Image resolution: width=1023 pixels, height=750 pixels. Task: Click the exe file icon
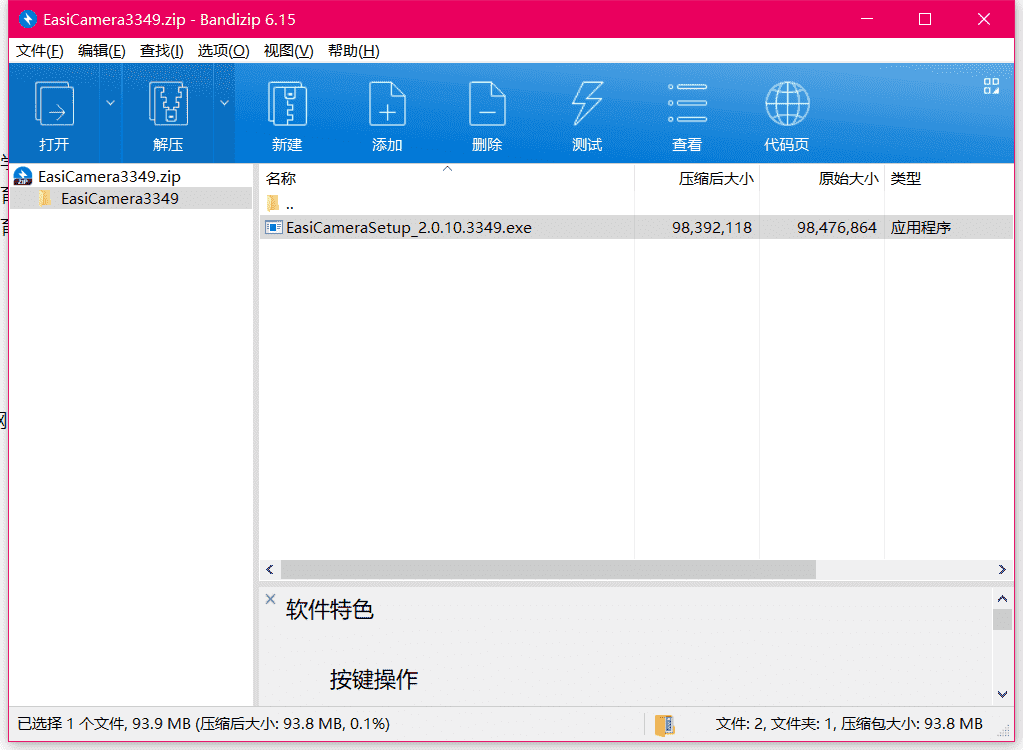[x=273, y=228]
